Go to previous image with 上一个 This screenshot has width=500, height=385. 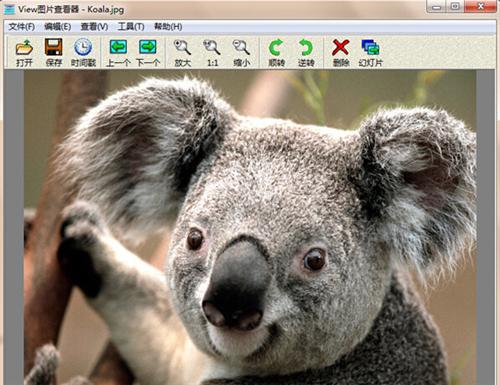pyautogui.click(x=118, y=52)
